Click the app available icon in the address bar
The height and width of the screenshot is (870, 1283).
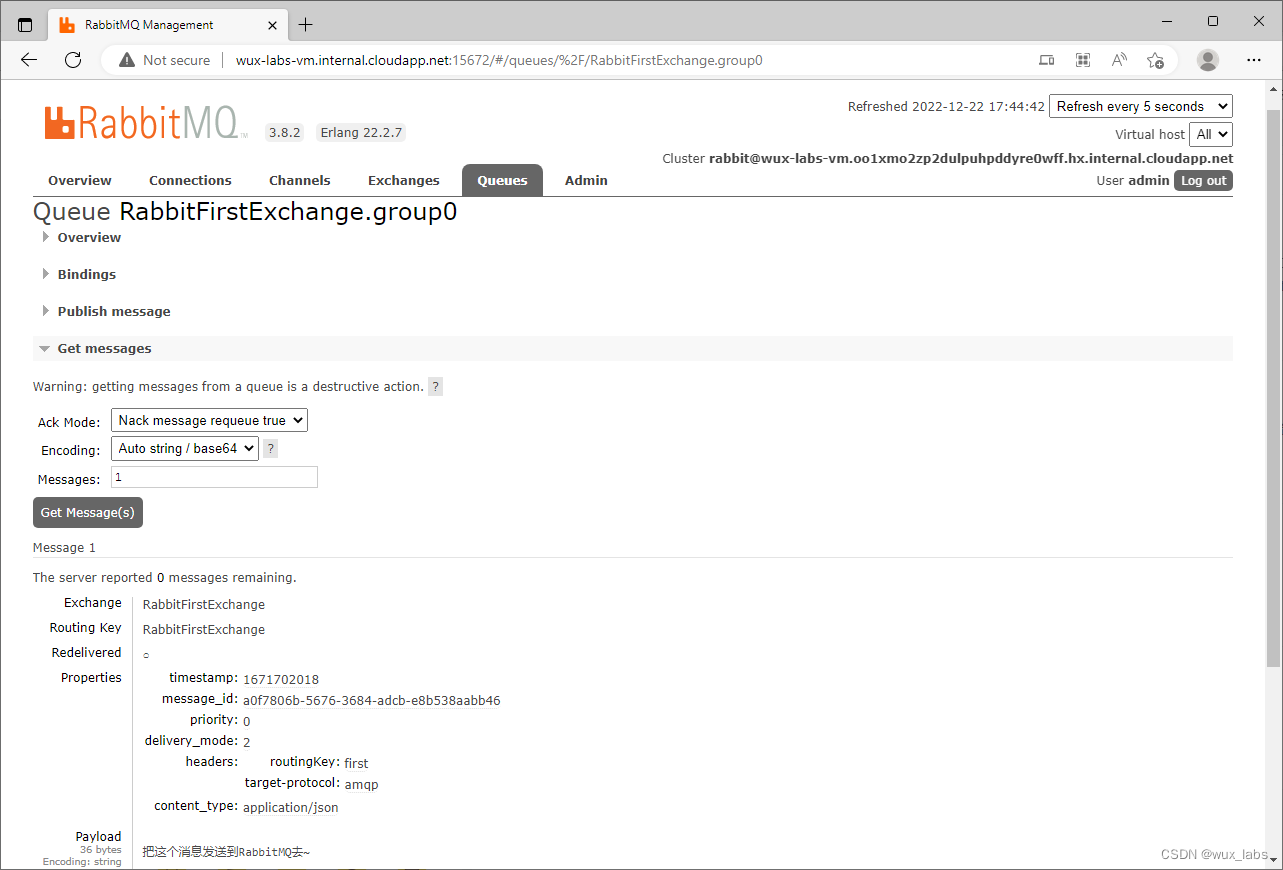click(1047, 60)
